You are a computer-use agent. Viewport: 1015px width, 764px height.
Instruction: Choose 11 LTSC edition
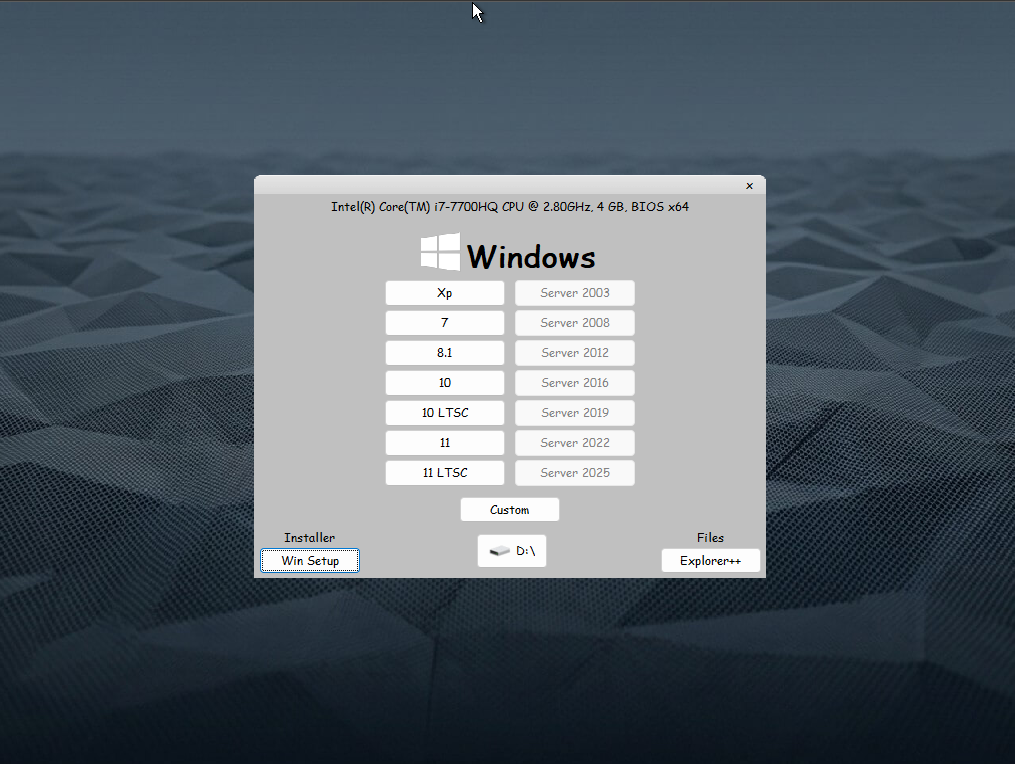click(445, 473)
